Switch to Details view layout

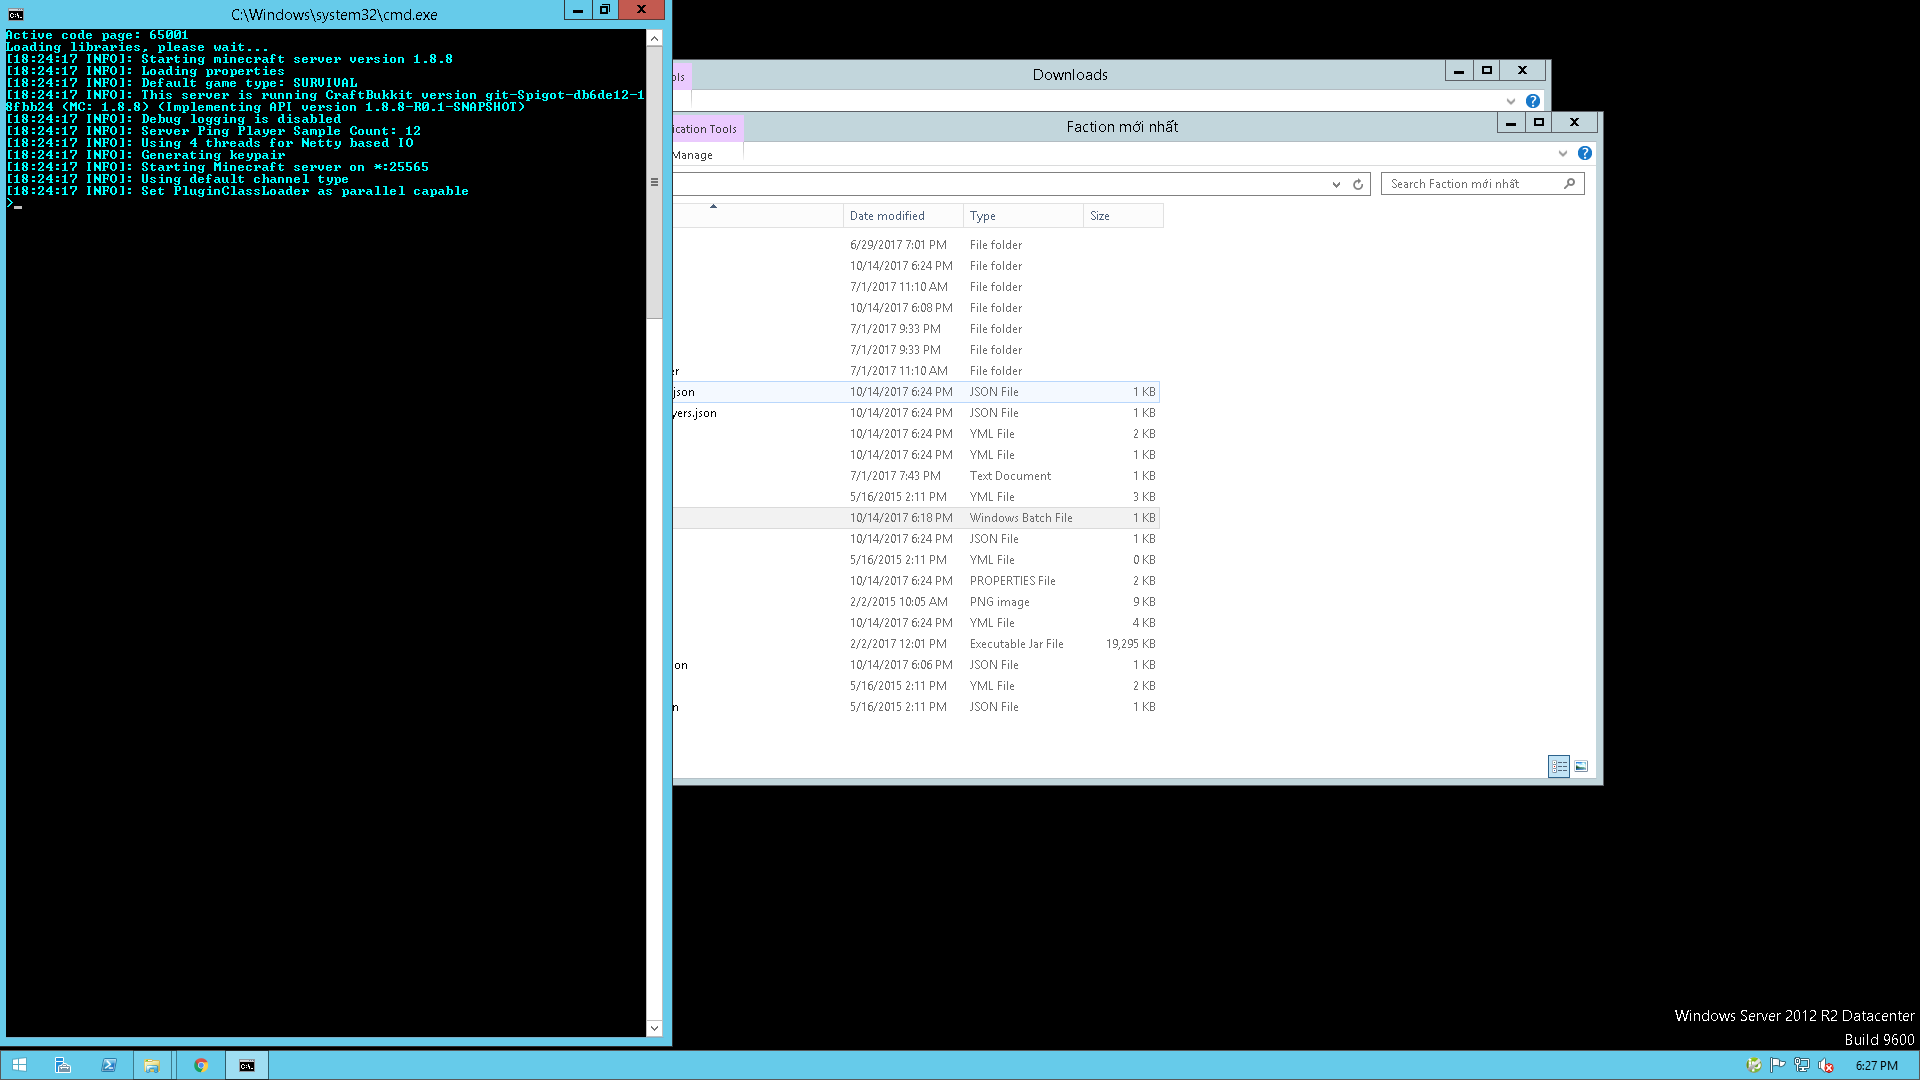pos(1559,766)
